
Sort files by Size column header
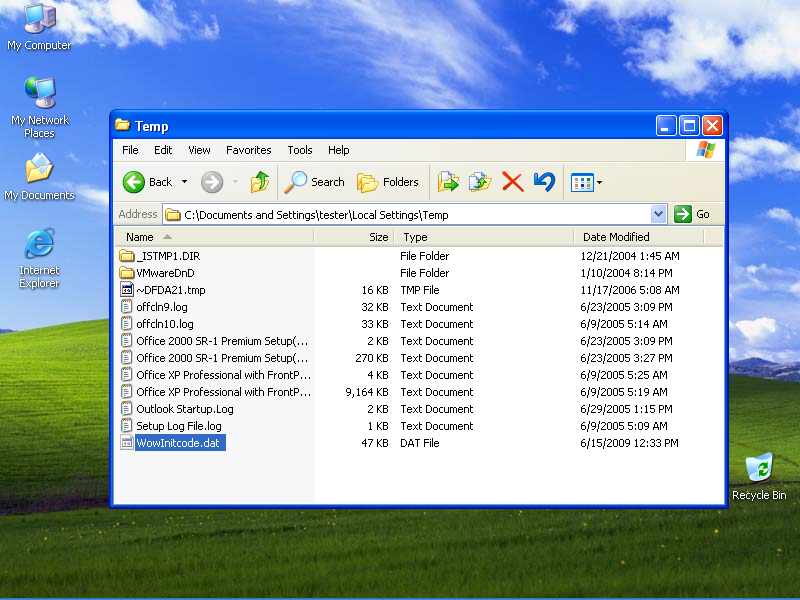coord(354,237)
